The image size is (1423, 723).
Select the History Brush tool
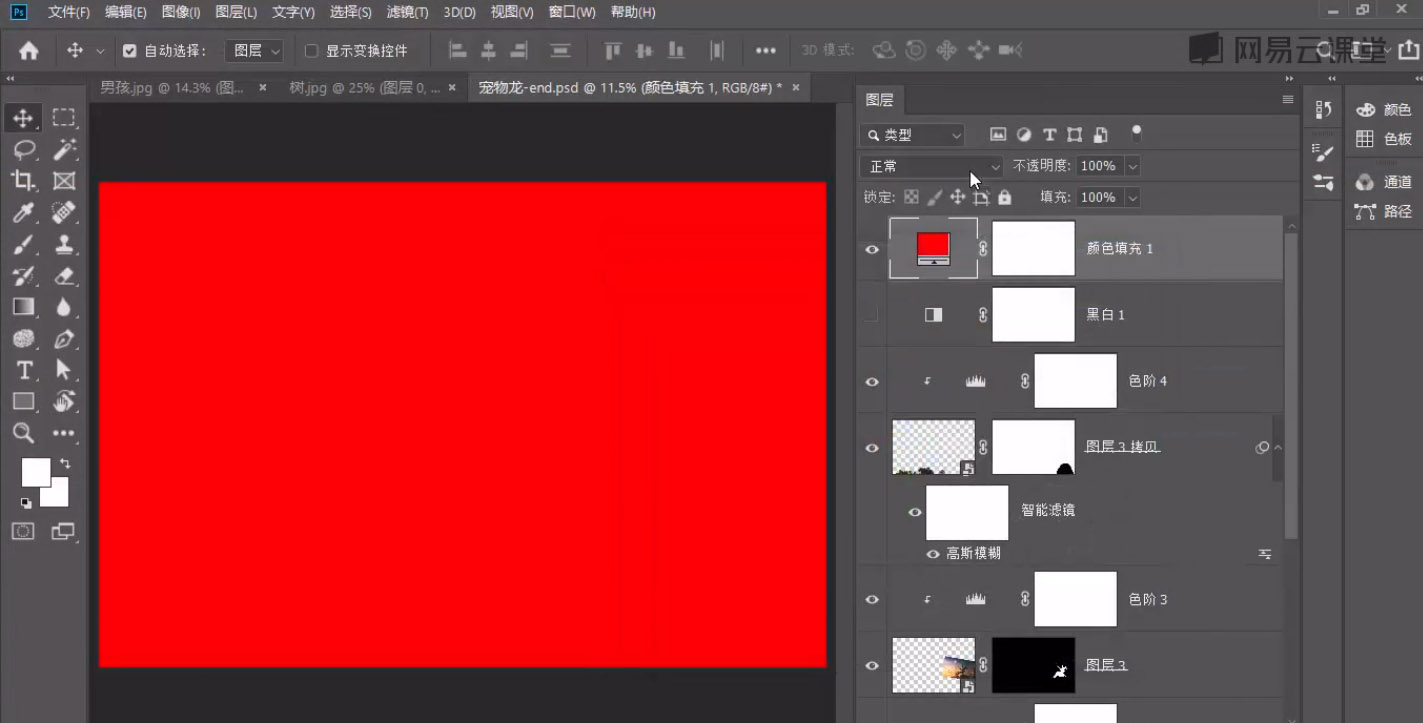tap(23, 276)
